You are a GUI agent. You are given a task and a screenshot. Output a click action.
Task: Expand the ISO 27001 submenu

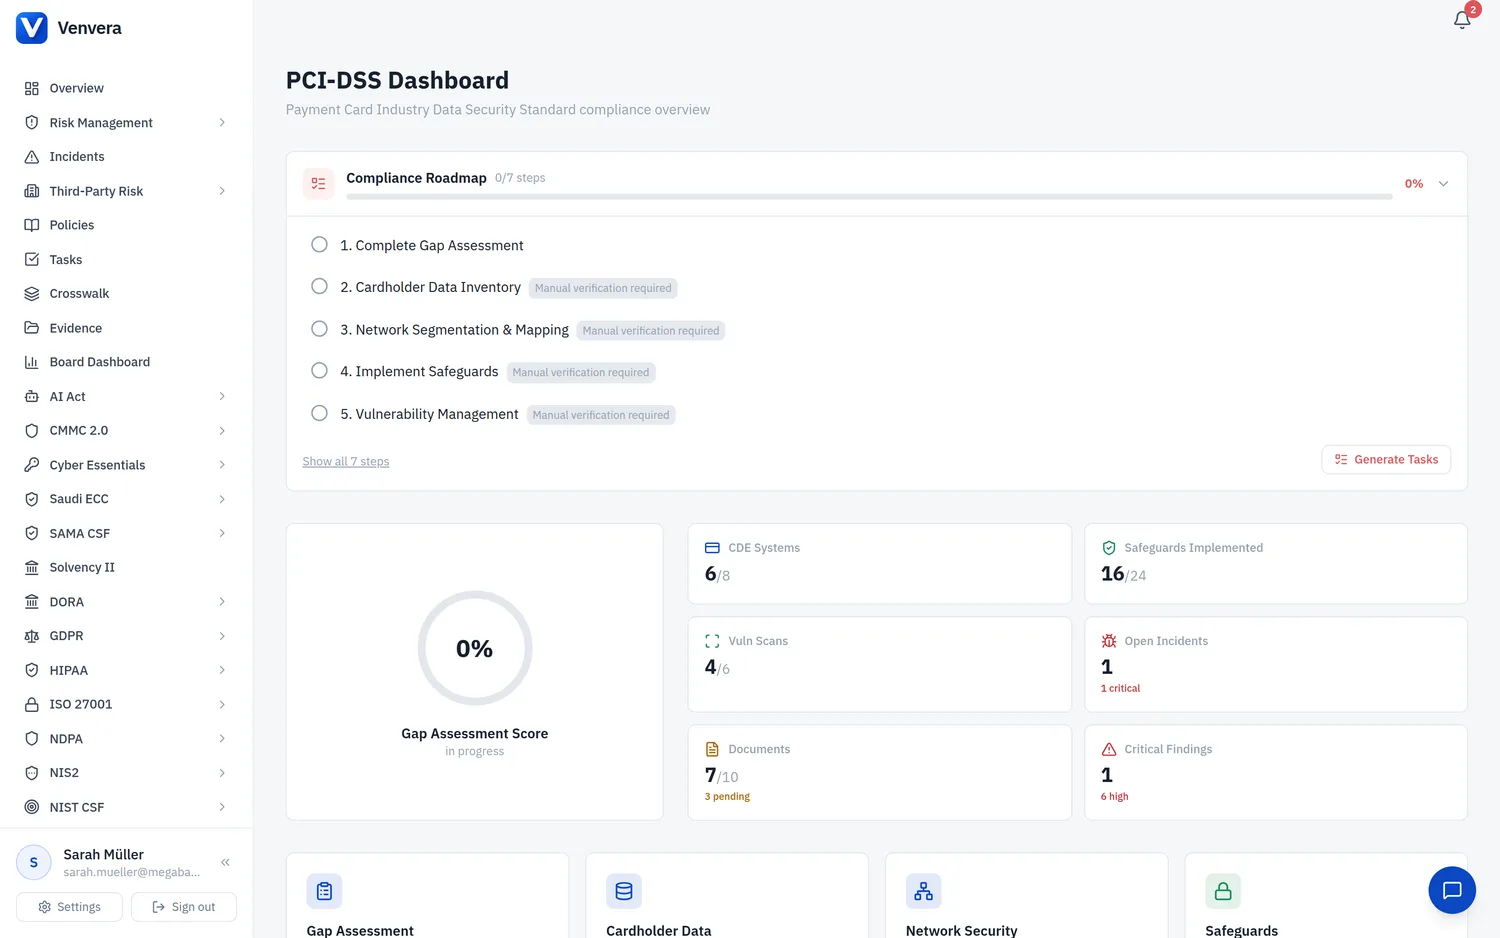point(222,705)
